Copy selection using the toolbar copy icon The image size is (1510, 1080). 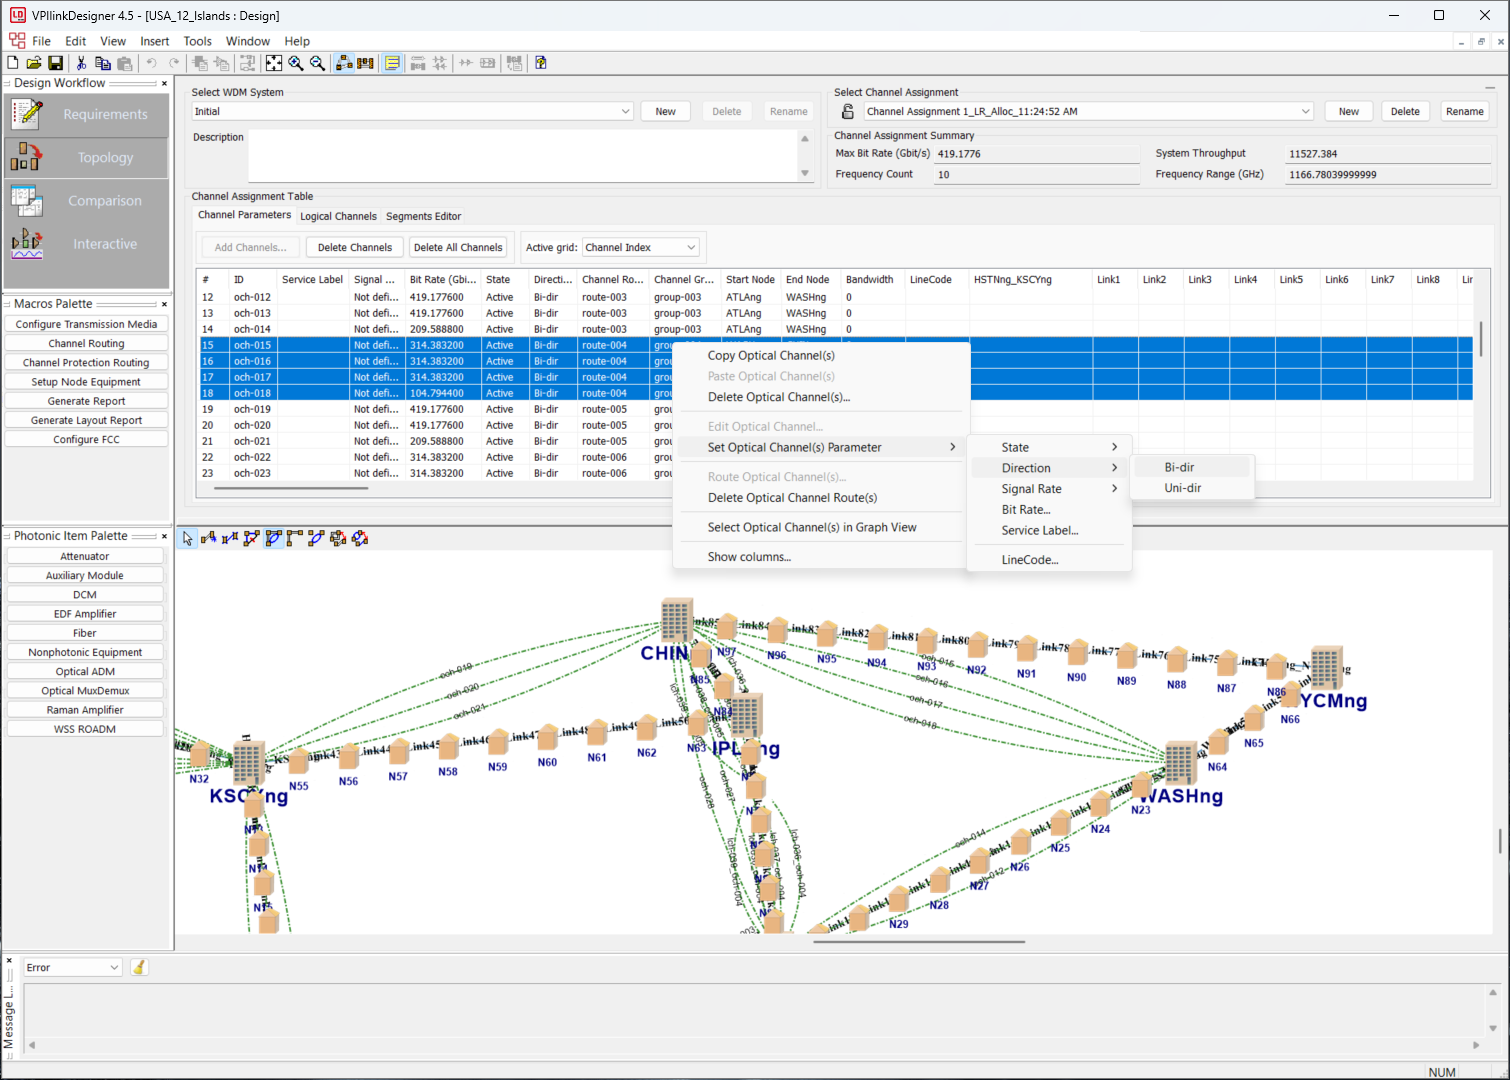click(102, 63)
